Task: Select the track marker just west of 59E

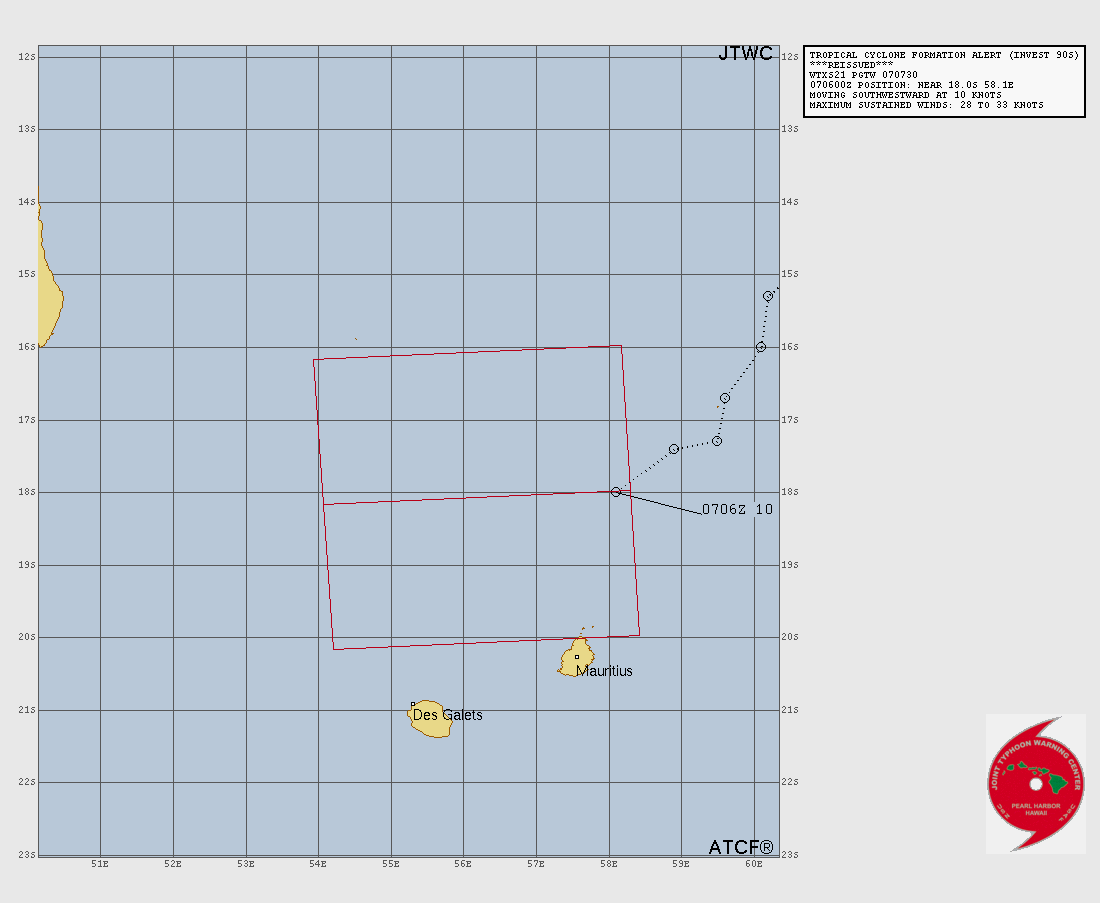Action: [674, 449]
